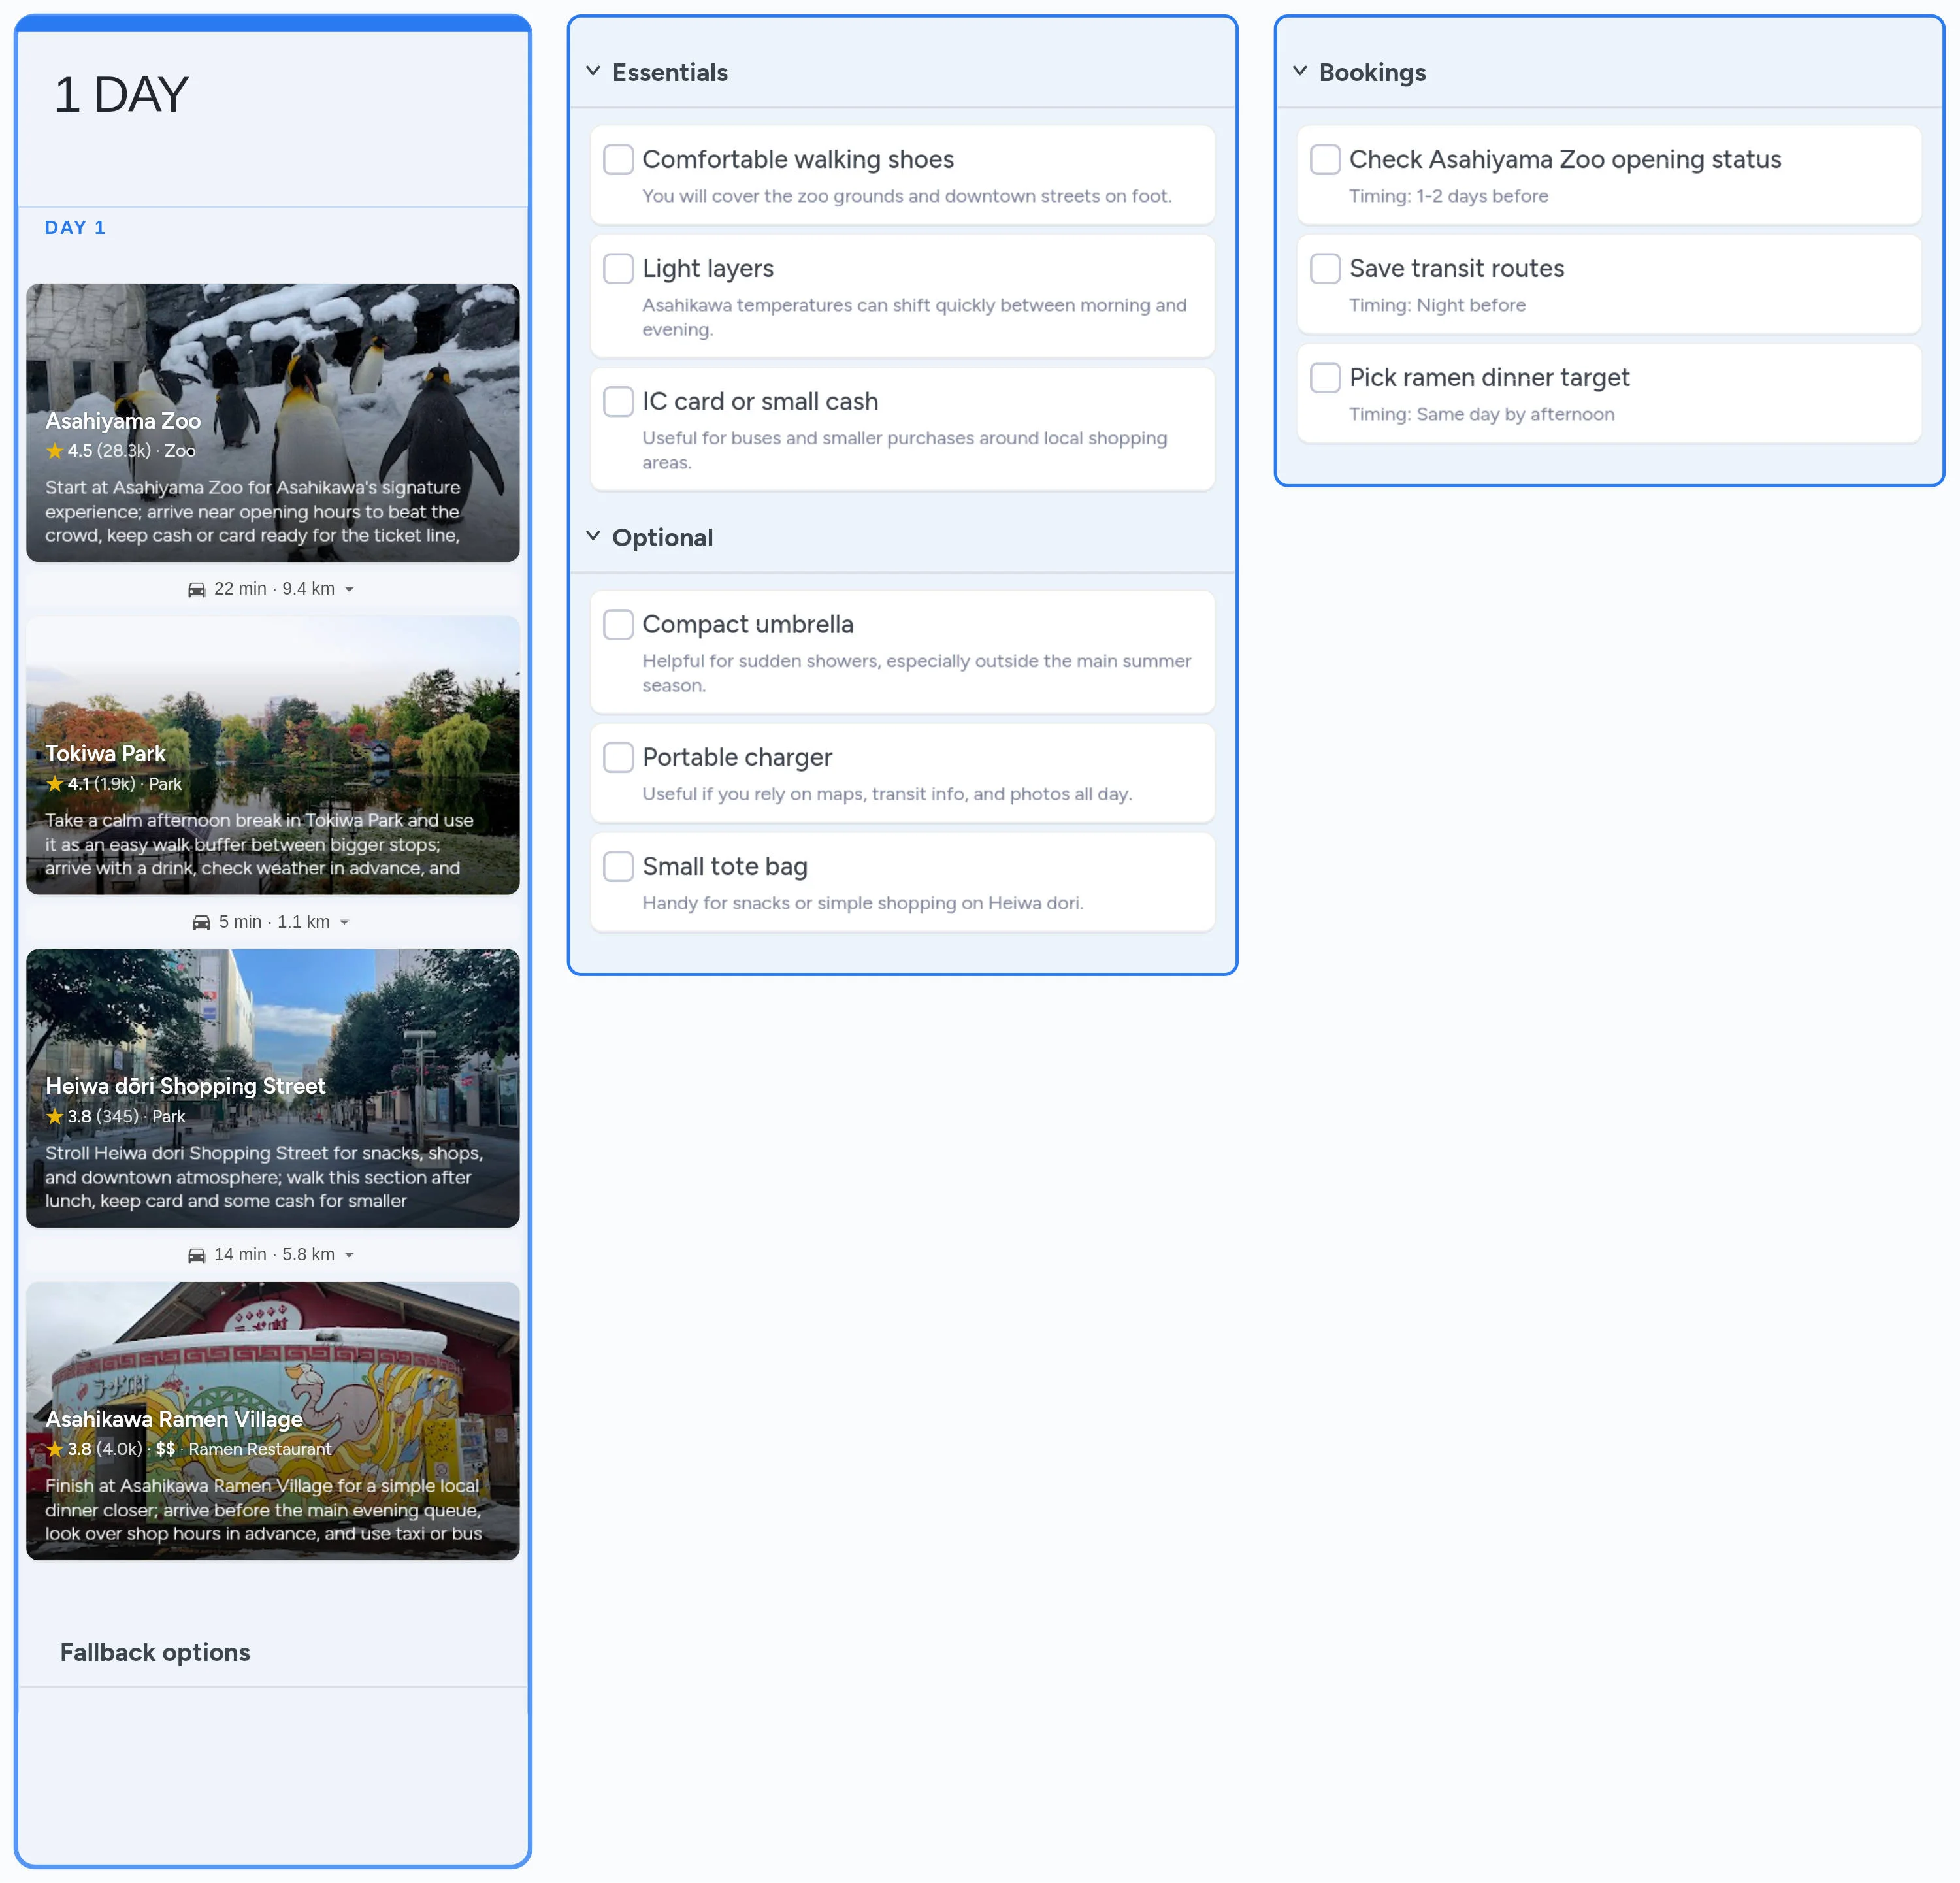
Task: Click the car icon before 5 min route
Action: click(x=202, y=923)
